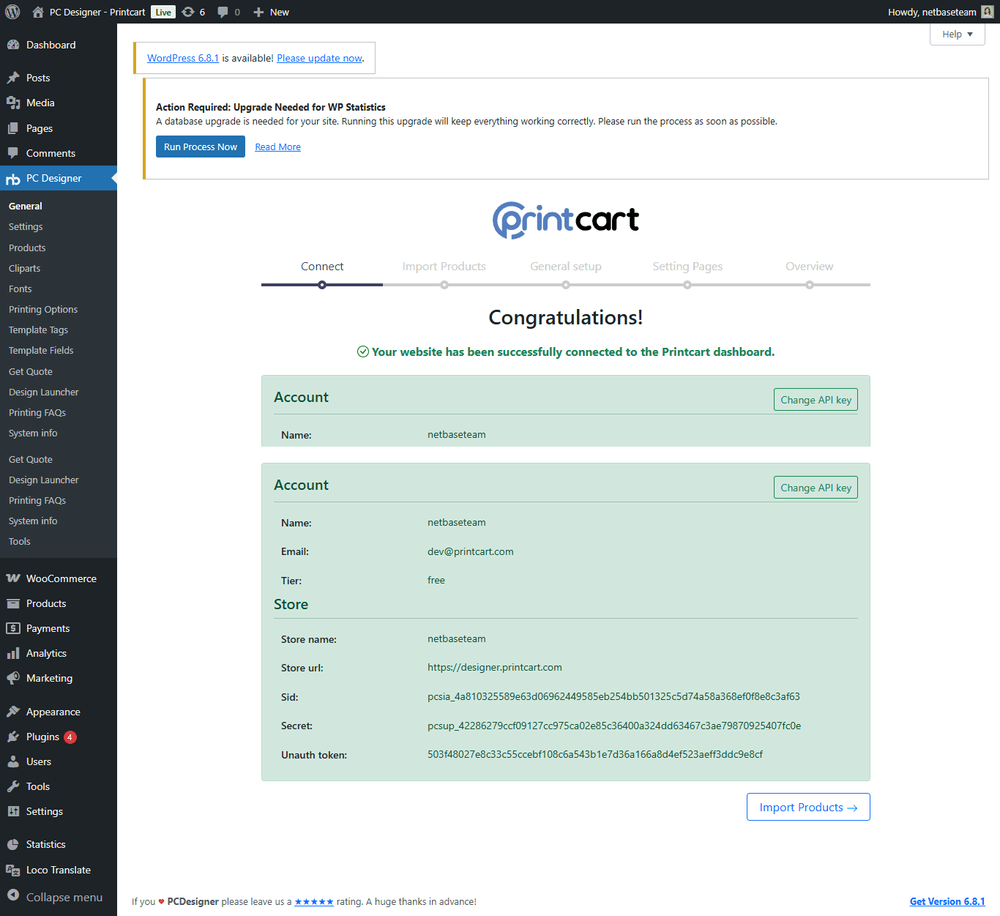Collapse the admin sidebar menu

(55, 897)
